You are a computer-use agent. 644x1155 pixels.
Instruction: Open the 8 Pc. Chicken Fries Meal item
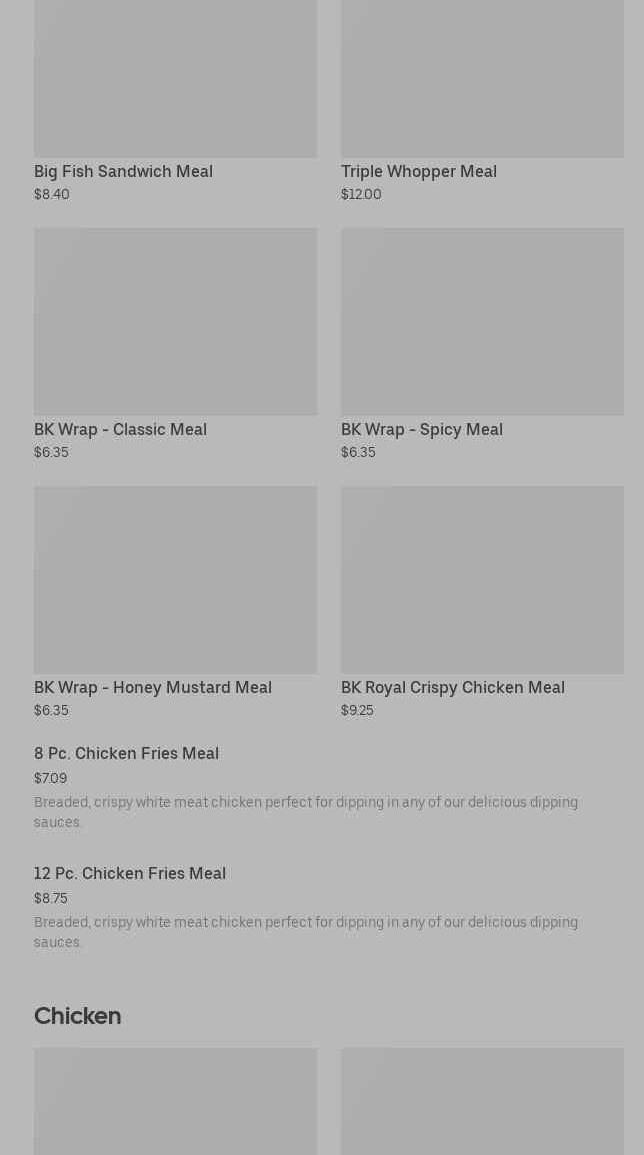click(126, 754)
